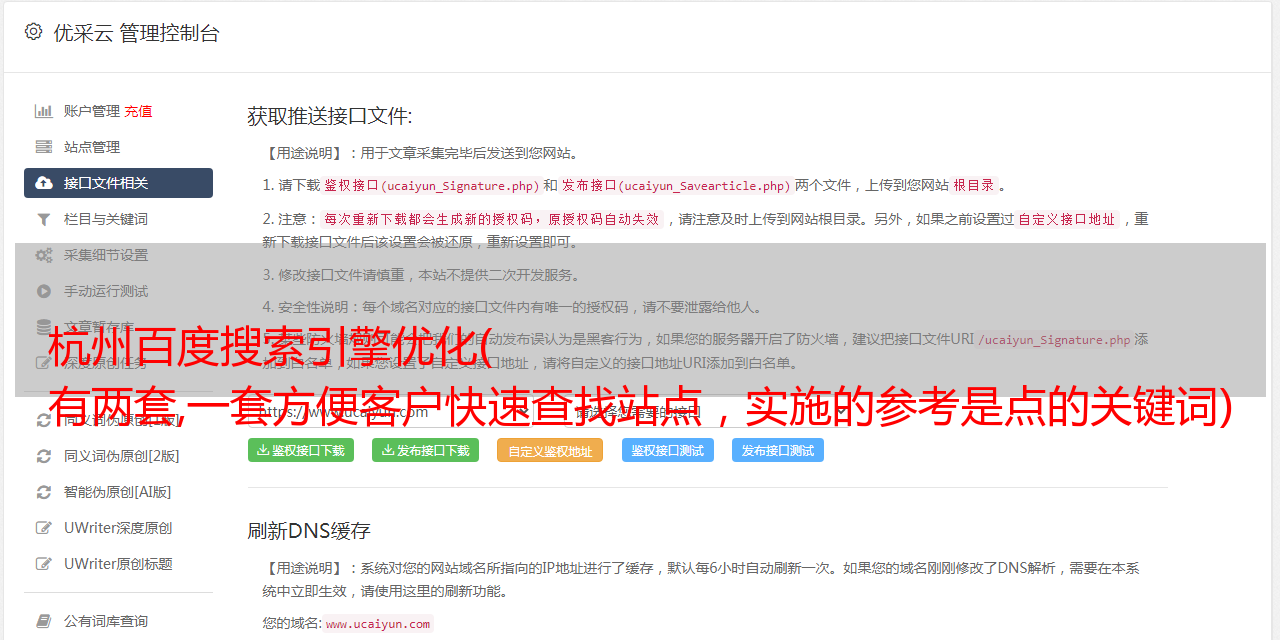
Task: Click the 优采云 管理控制台 title
Action: [x=136, y=33]
